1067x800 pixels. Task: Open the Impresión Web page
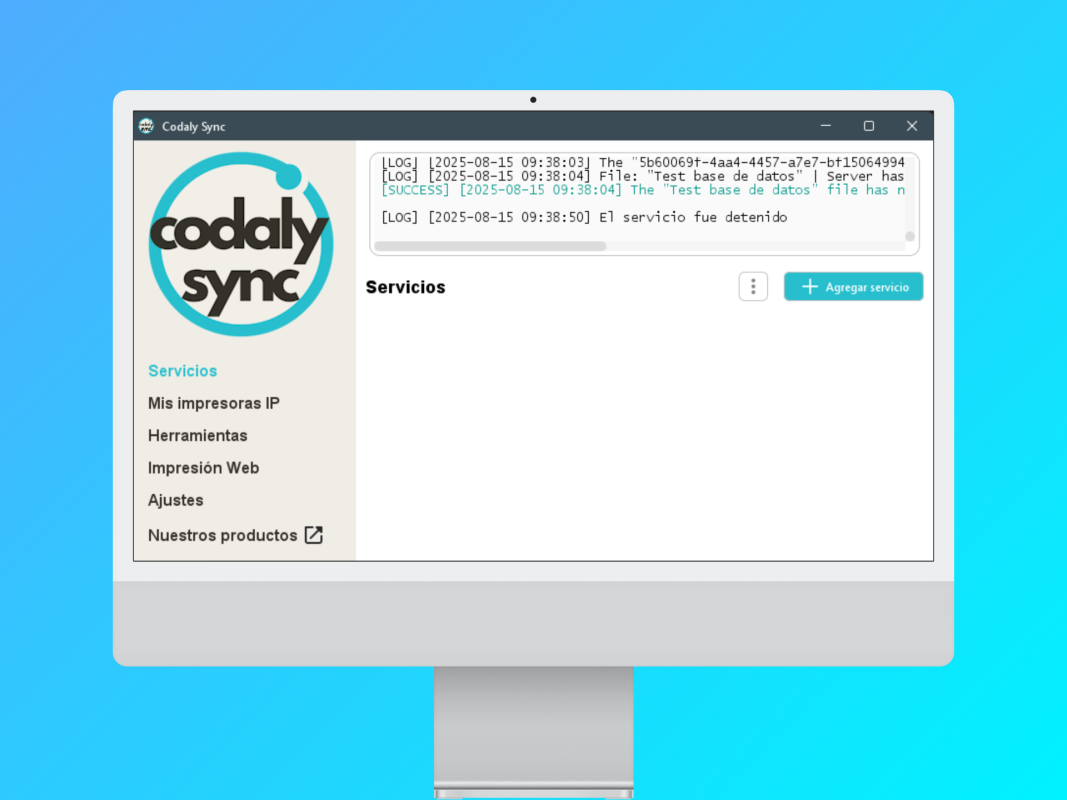pos(203,467)
